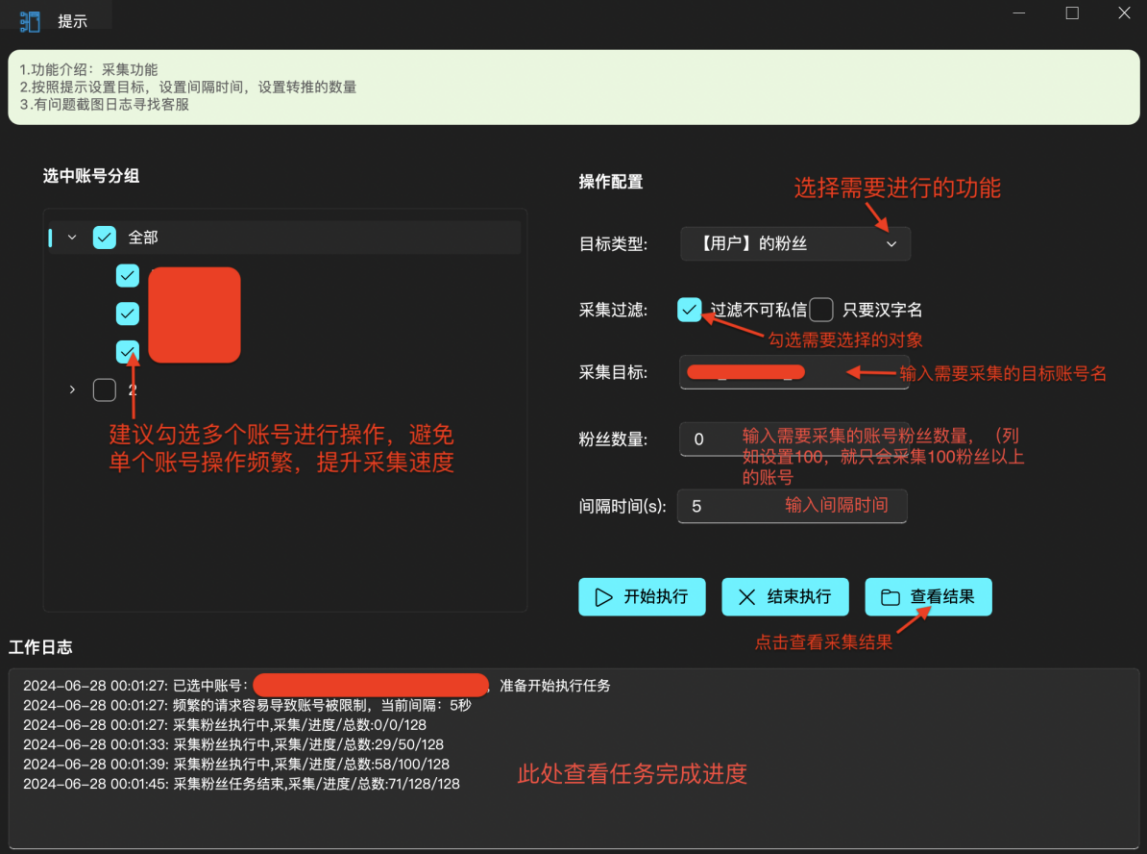The height and width of the screenshot is (854, 1147).
Task: Open the 目标类型 dropdown
Action: 795,244
